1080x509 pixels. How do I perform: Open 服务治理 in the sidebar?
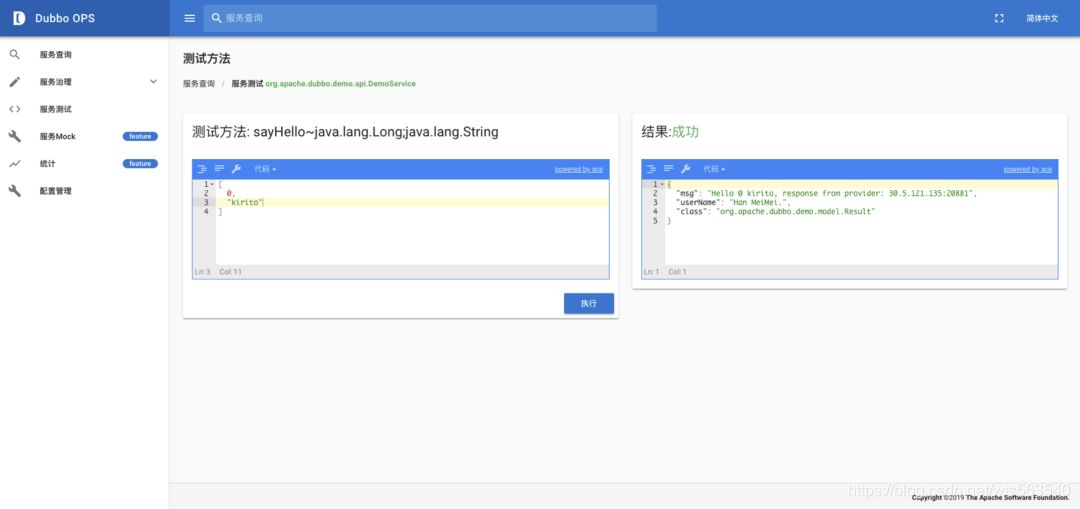[84, 82]
